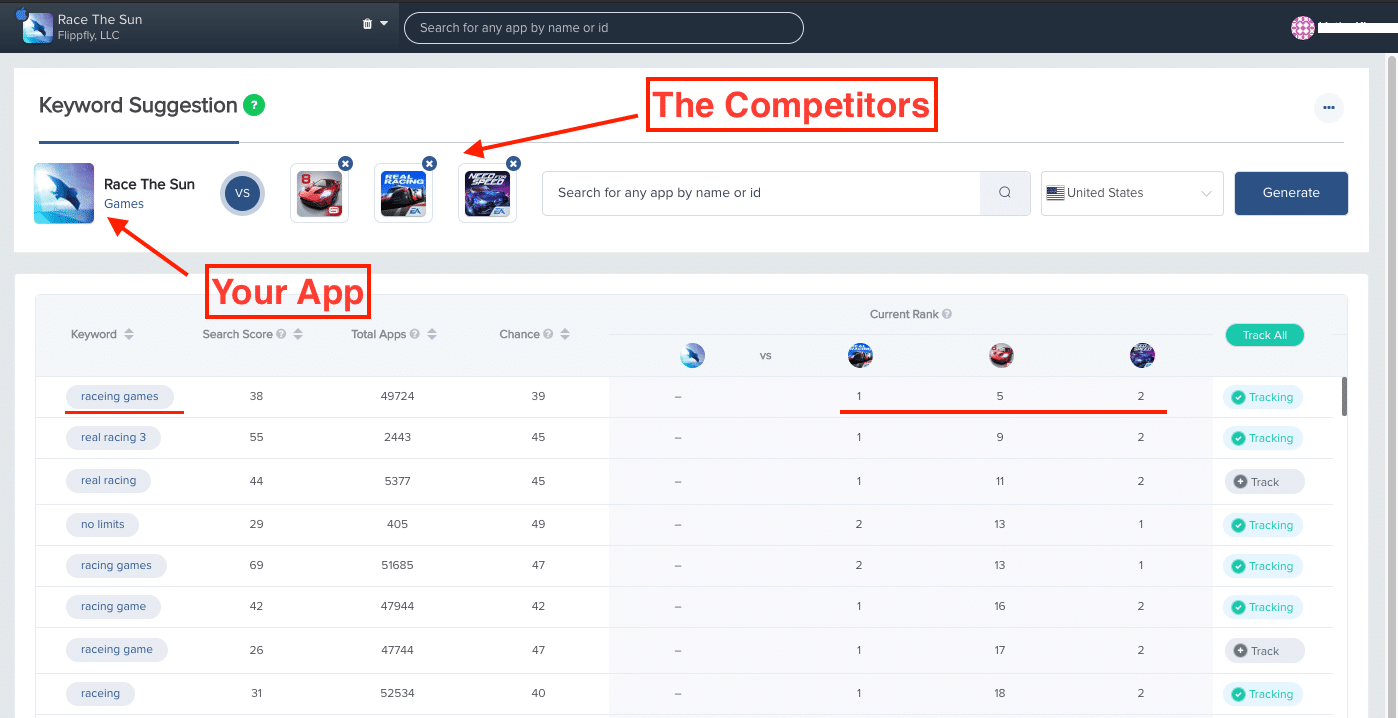Screen dimensions: 1398x718
Task: Remove the Need for Speed competitor
Action: 513,163
